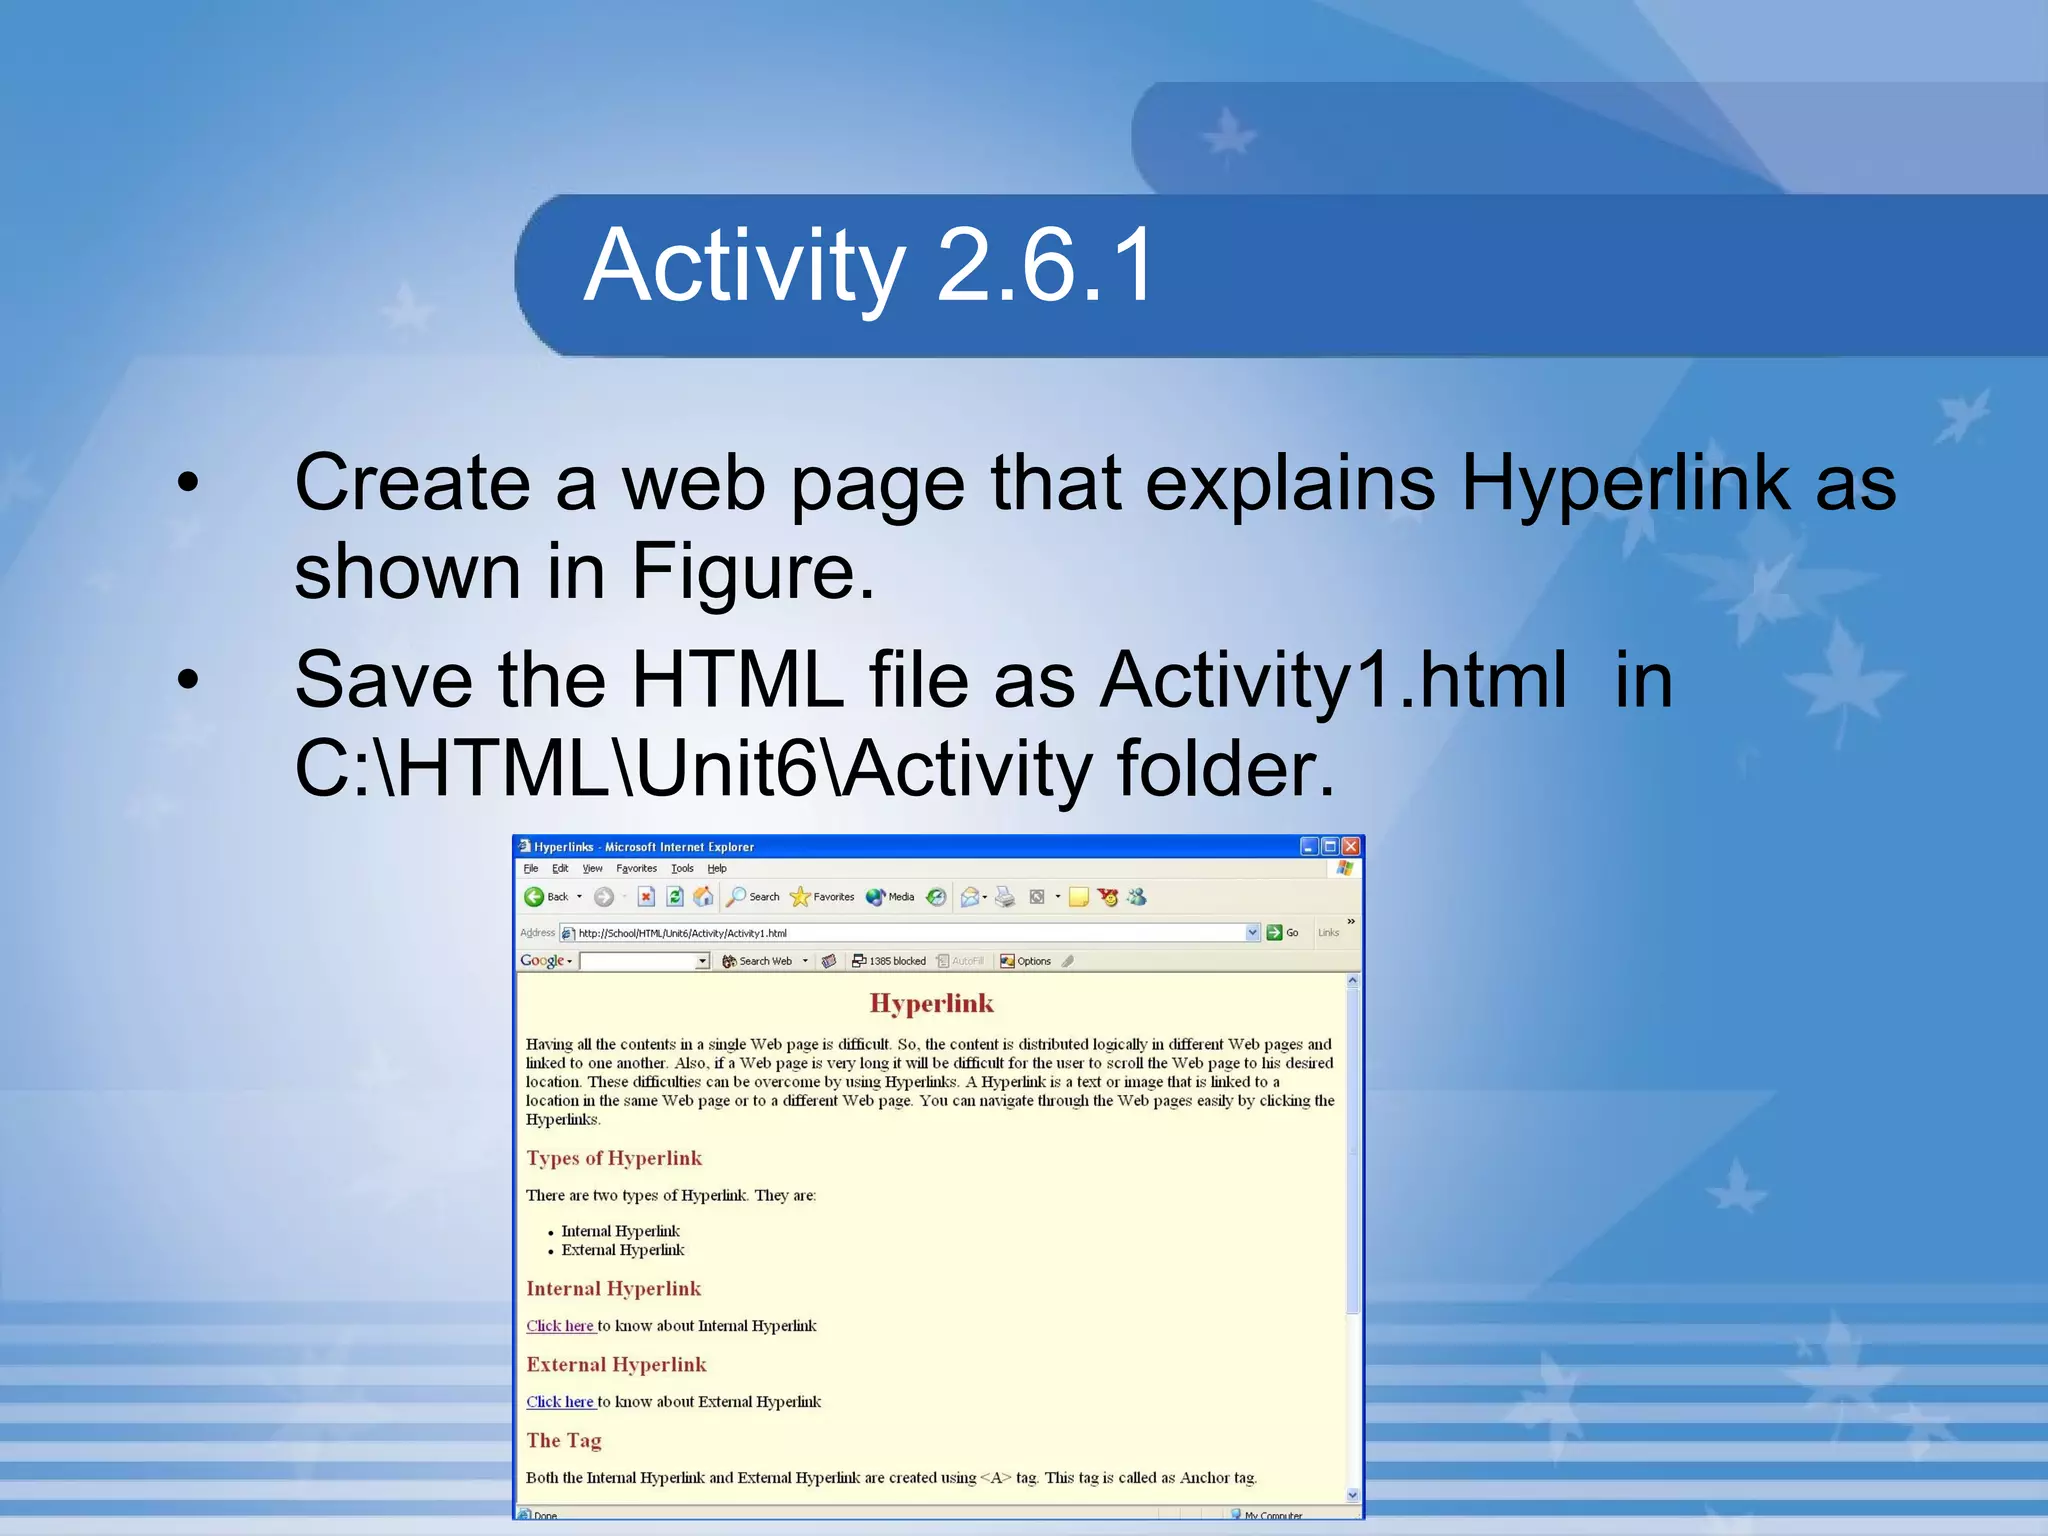The height and width of the screenshot is (1536, 2048).
Task: Click the 'Types of Hyperlink' heading
Action: (x=614, y=1158)
